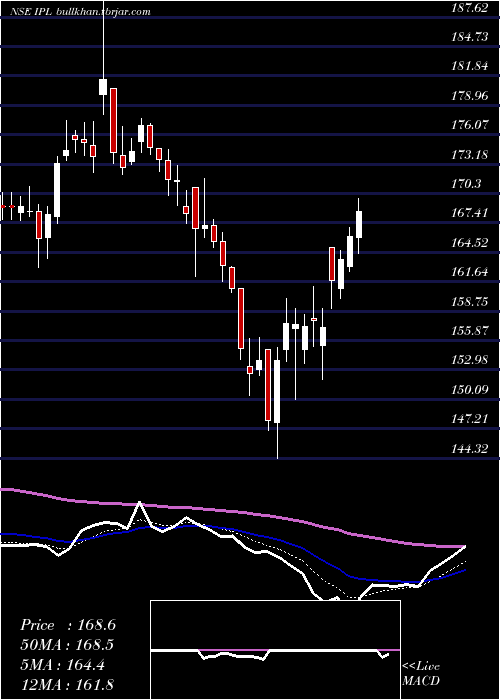Select the 164.52 price label
The width and height of the screenshot is (500, 700).
coord(470,243)
